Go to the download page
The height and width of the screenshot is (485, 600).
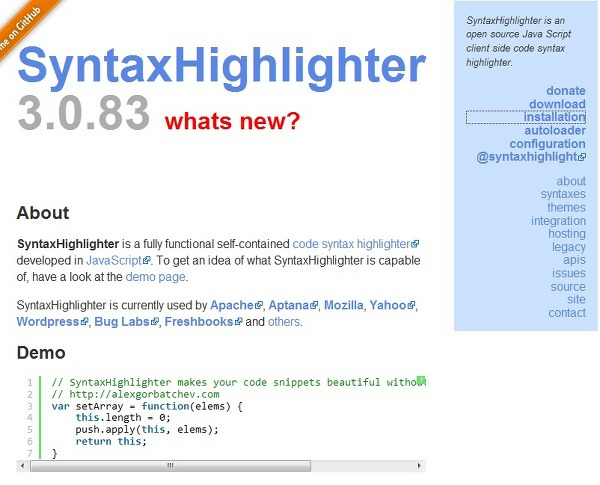point(557,104)
